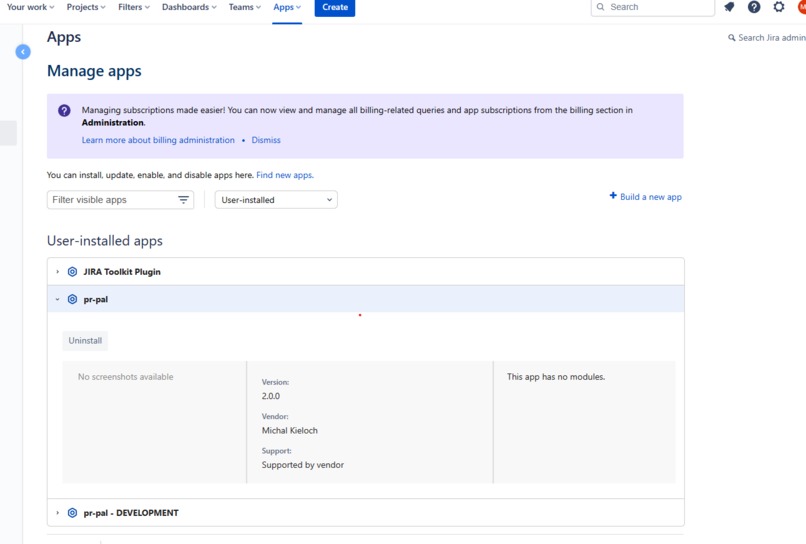The height and width of the screenshot is (544, 806).
Task: Click the pr-pal - DEVELOPMENT app icon
Action: pyautogui.click(x=72, y=513)
